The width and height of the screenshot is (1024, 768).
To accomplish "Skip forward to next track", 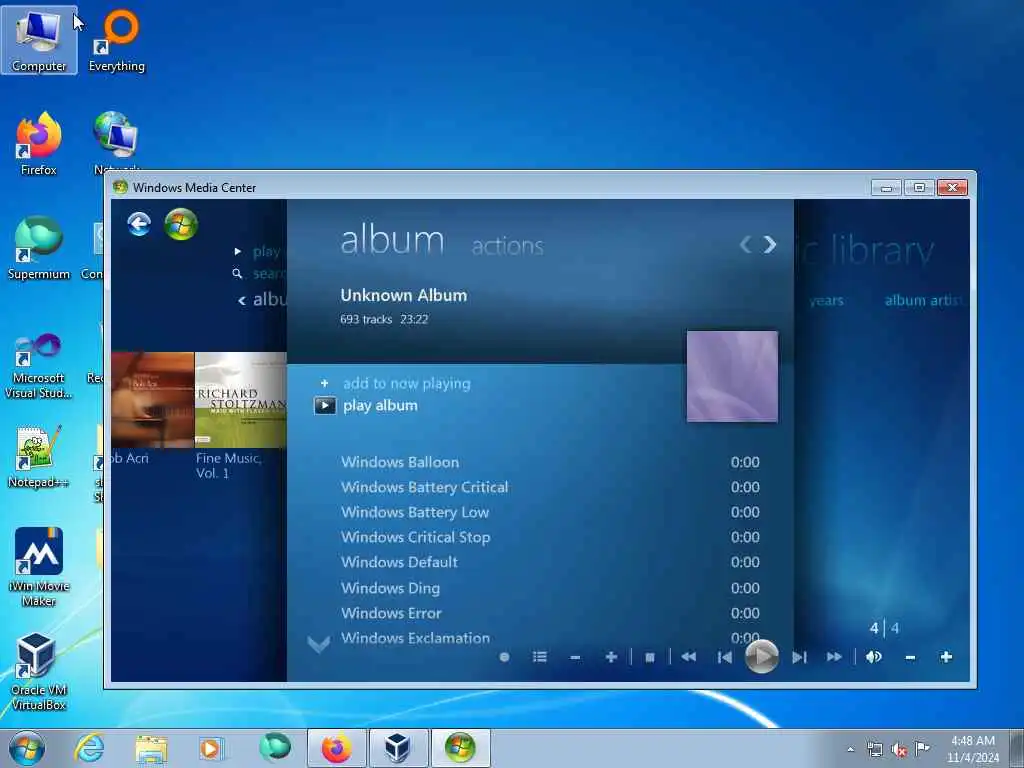I will pos(799,657).
